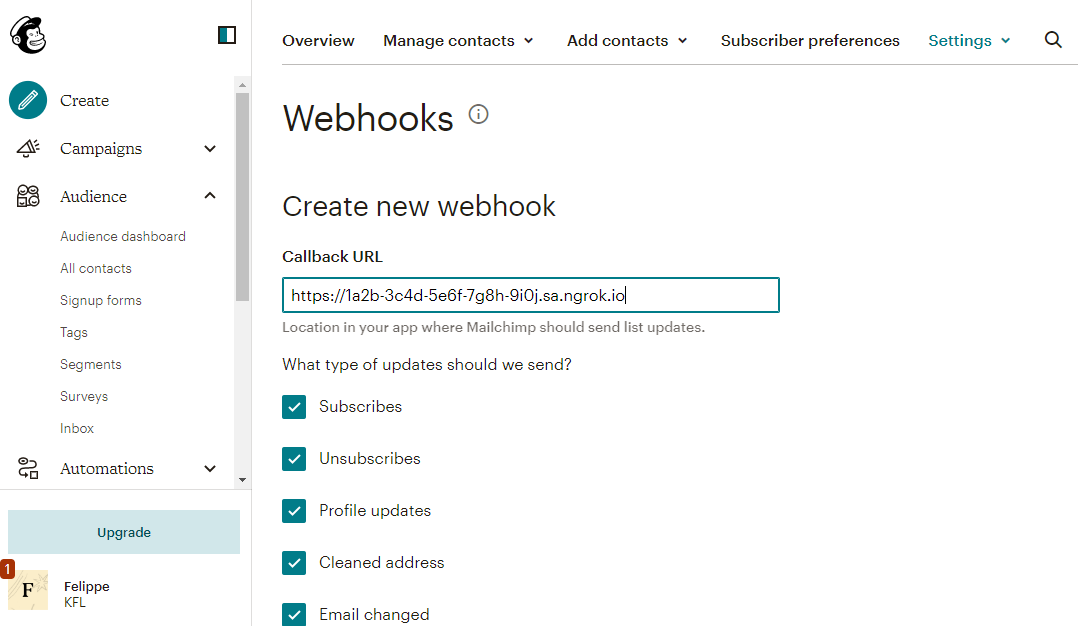
Task: Open Tags in sidebar
Action: click(74, 333)
